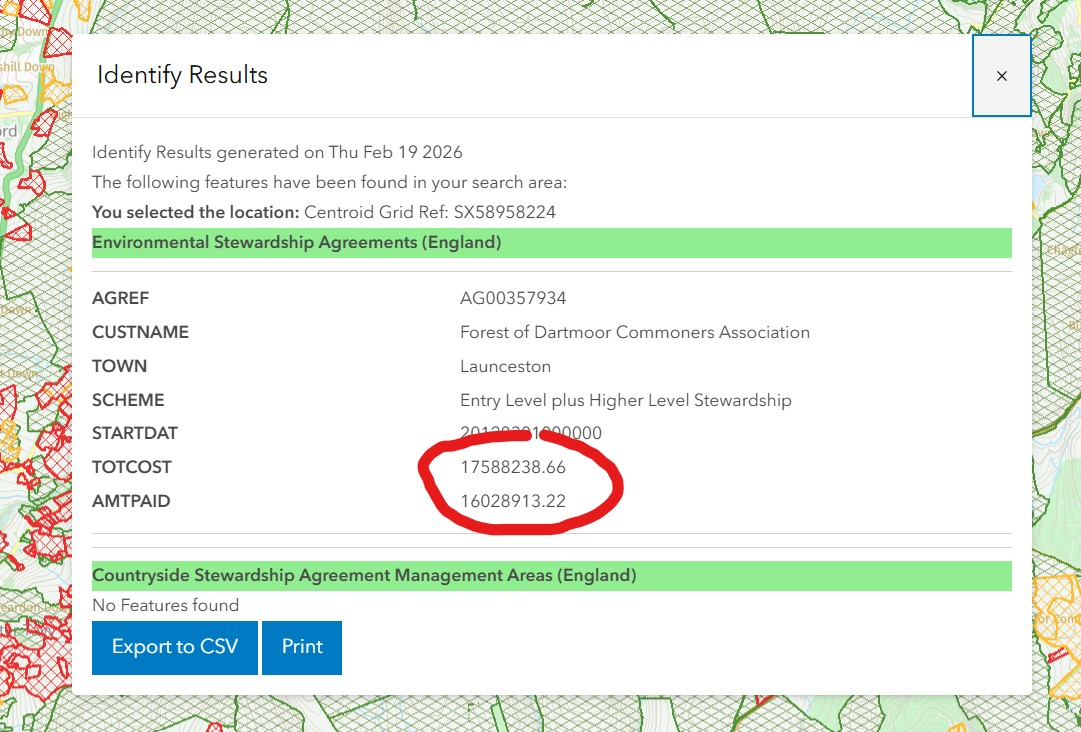
Task: Click the Centroid Grid Ref SX58958224 text
Action: (x=430, y=212)
